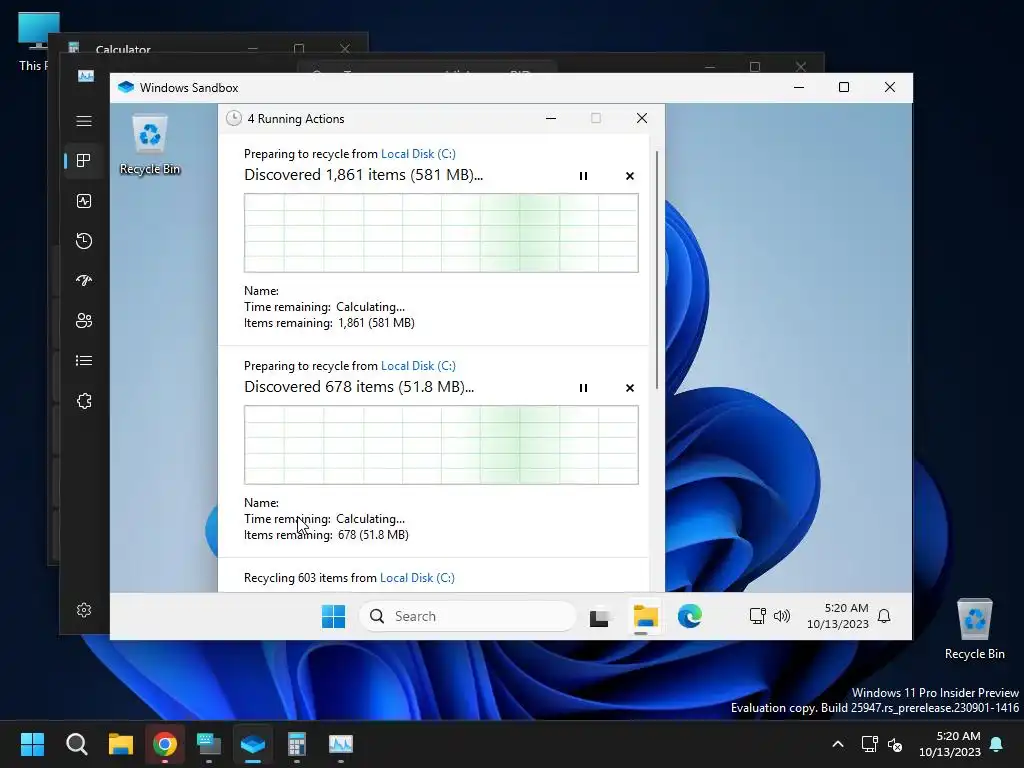Show hidden icons chevron in host tray
Screen dimensions: 1024x768
tap(838, 744)
